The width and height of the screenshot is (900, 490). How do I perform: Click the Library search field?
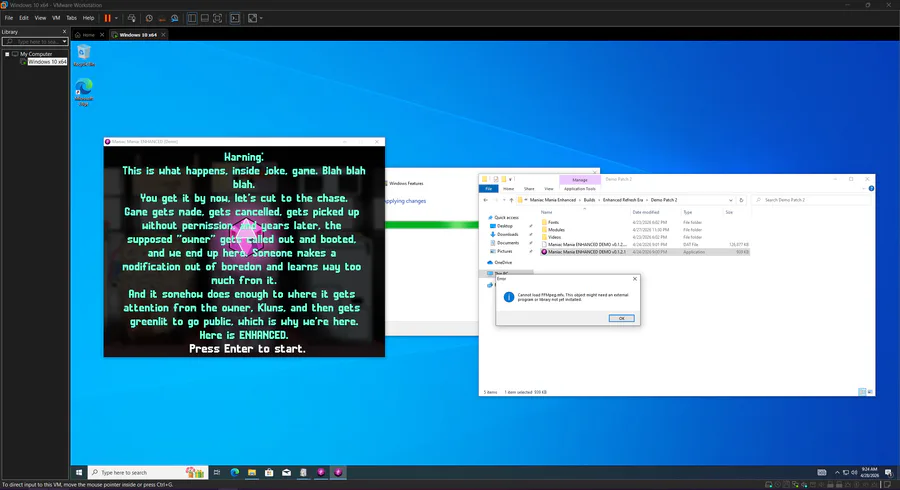[32, 42]
